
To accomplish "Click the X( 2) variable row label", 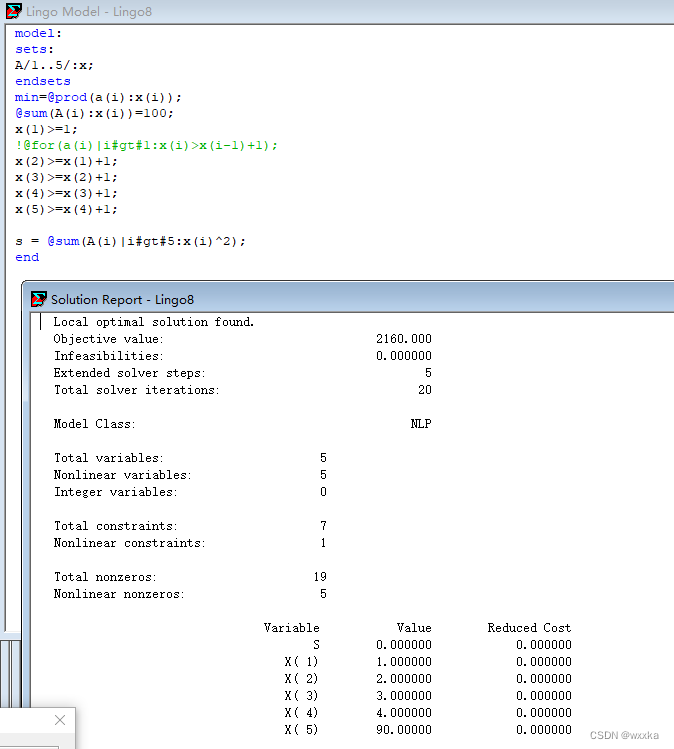I will [301, 679].
